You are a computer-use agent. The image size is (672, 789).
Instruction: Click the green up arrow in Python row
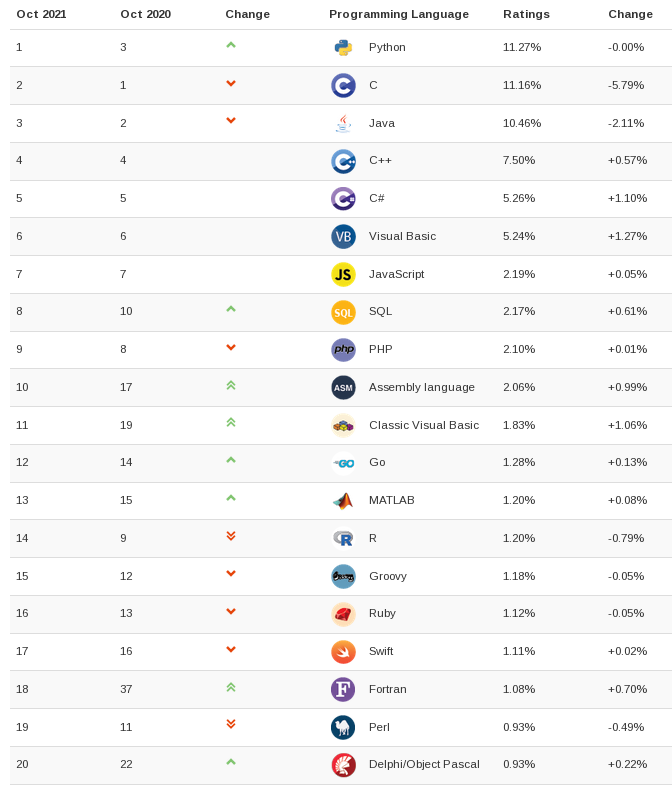pos(231,46)
